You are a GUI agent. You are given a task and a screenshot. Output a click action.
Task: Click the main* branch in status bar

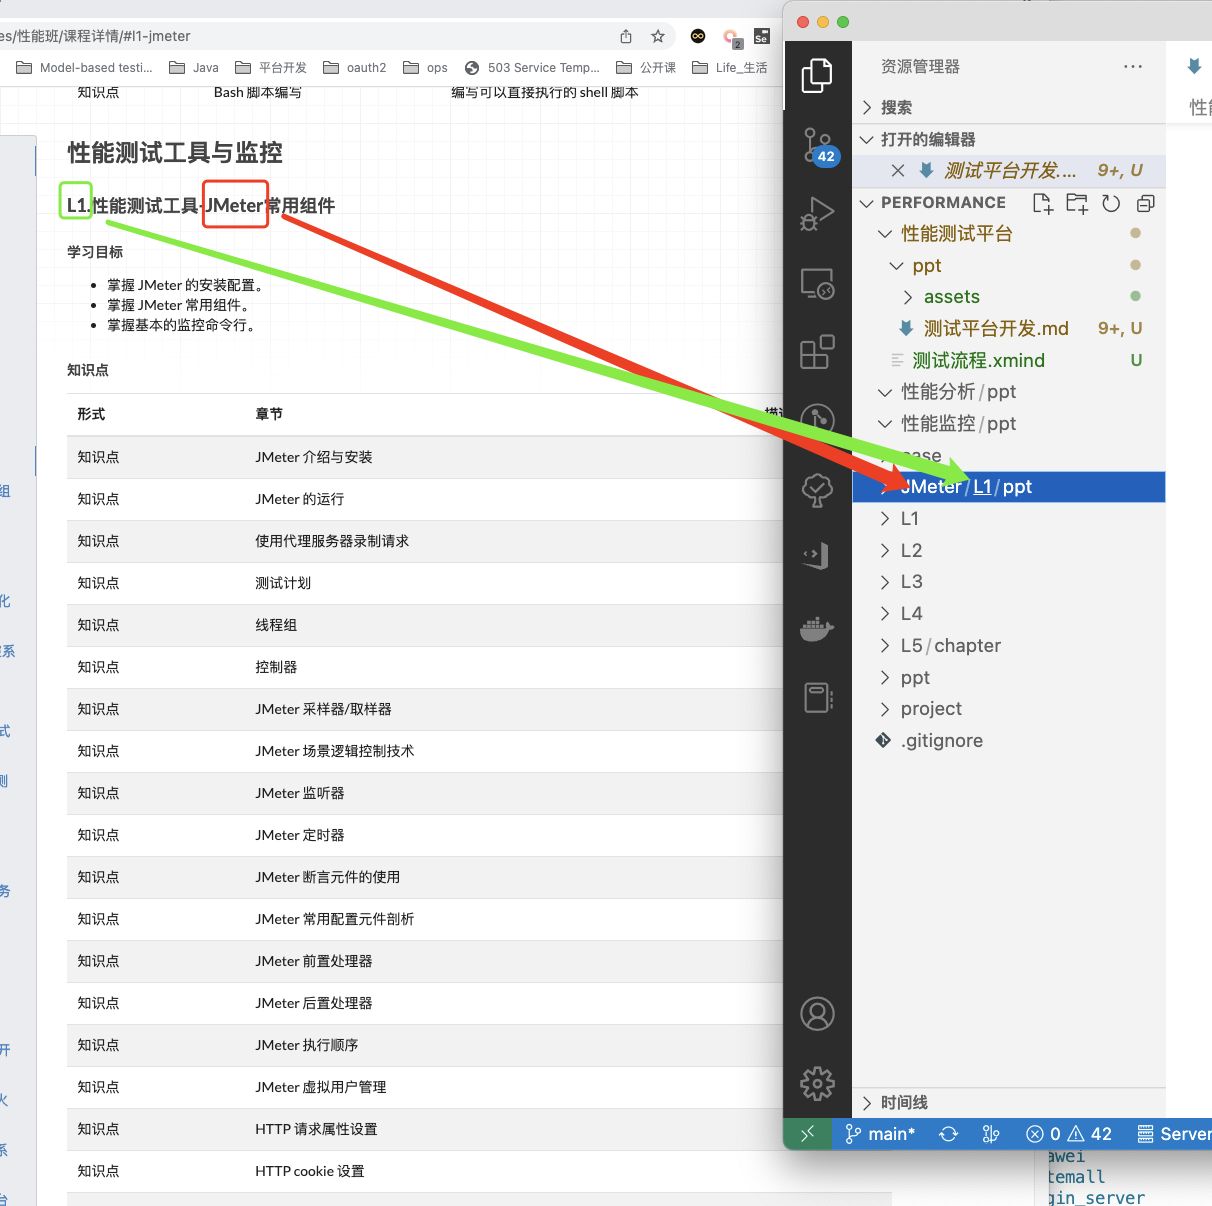pyautogui.click(x=880, y=1134)
